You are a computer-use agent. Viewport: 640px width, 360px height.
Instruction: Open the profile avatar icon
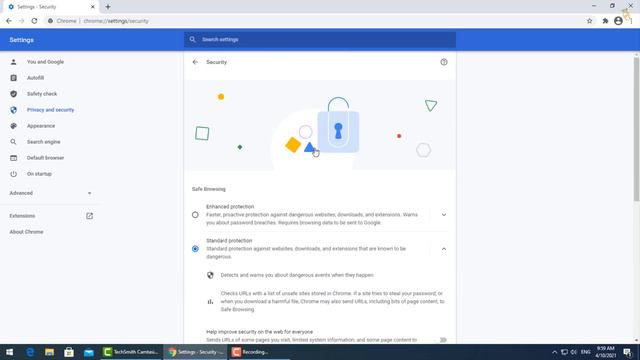point(618,21)
